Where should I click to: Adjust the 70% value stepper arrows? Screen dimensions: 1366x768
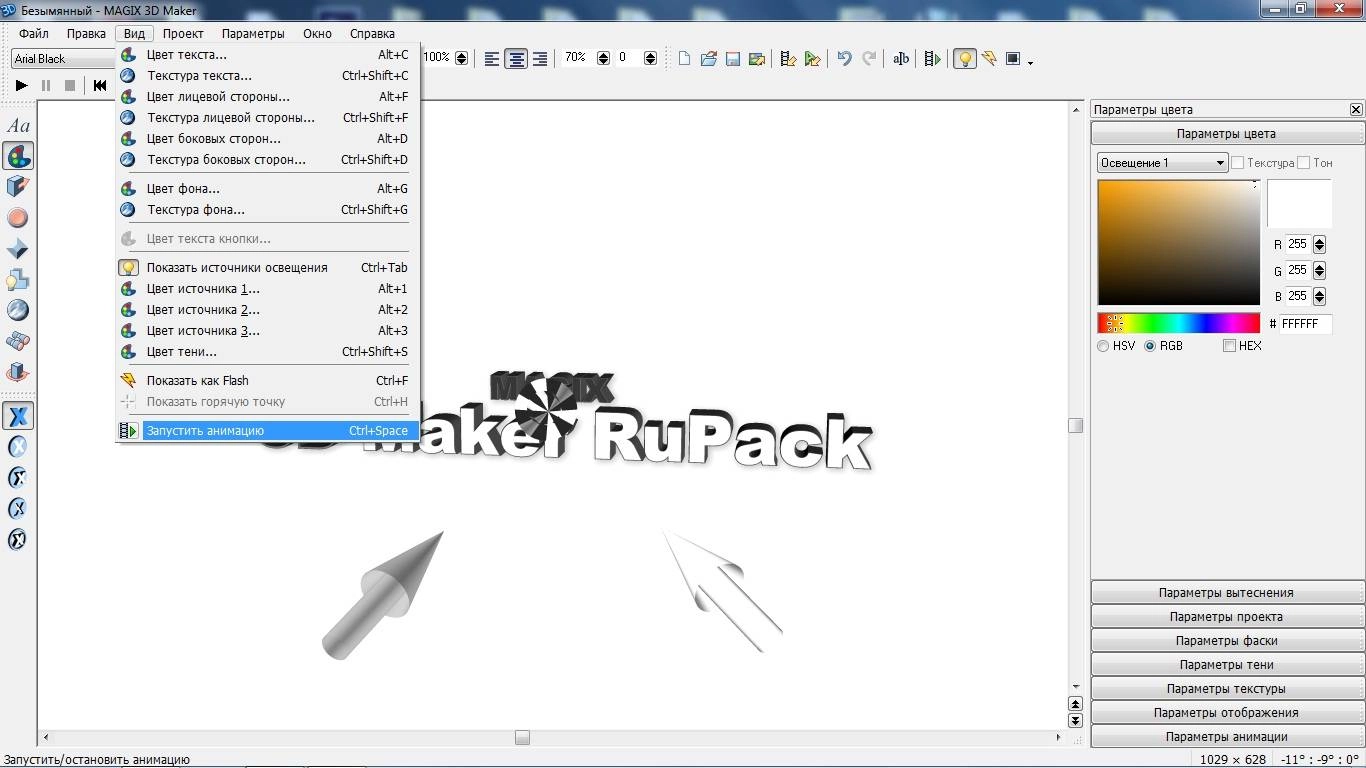click(603, 59)
